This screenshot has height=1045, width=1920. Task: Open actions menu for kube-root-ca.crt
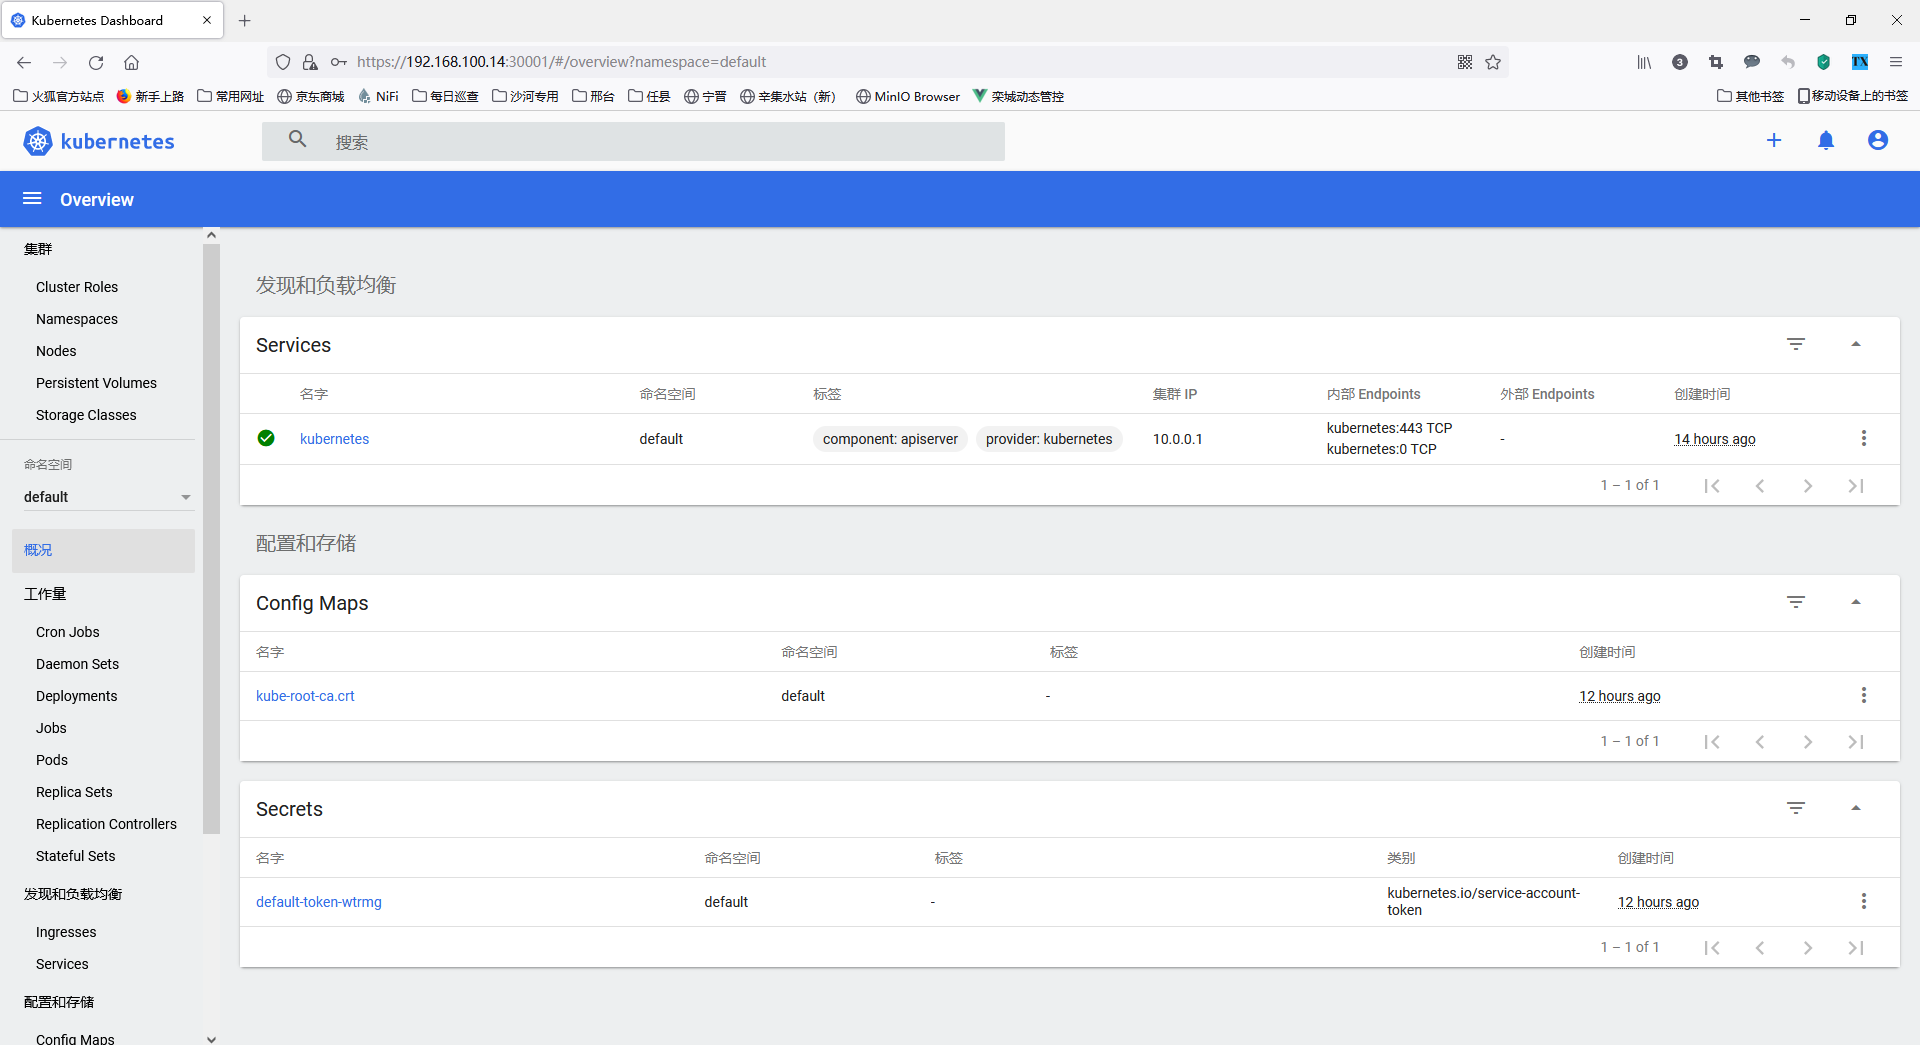tap(1864, 695)
